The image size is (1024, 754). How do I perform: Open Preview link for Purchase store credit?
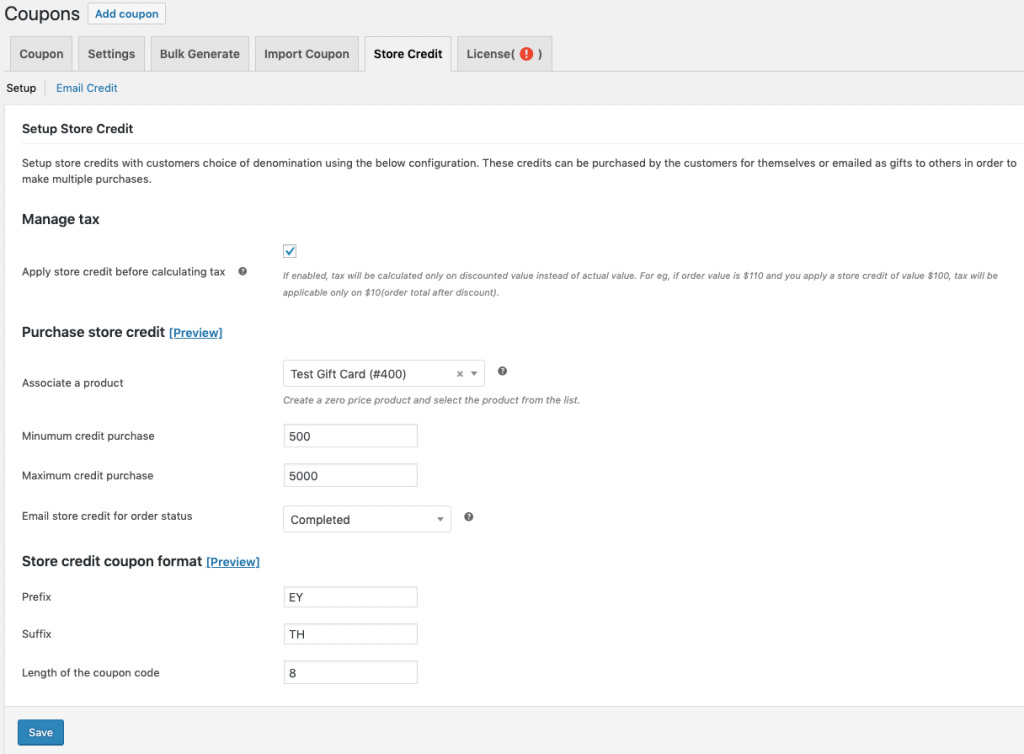(x=196, y=333)
